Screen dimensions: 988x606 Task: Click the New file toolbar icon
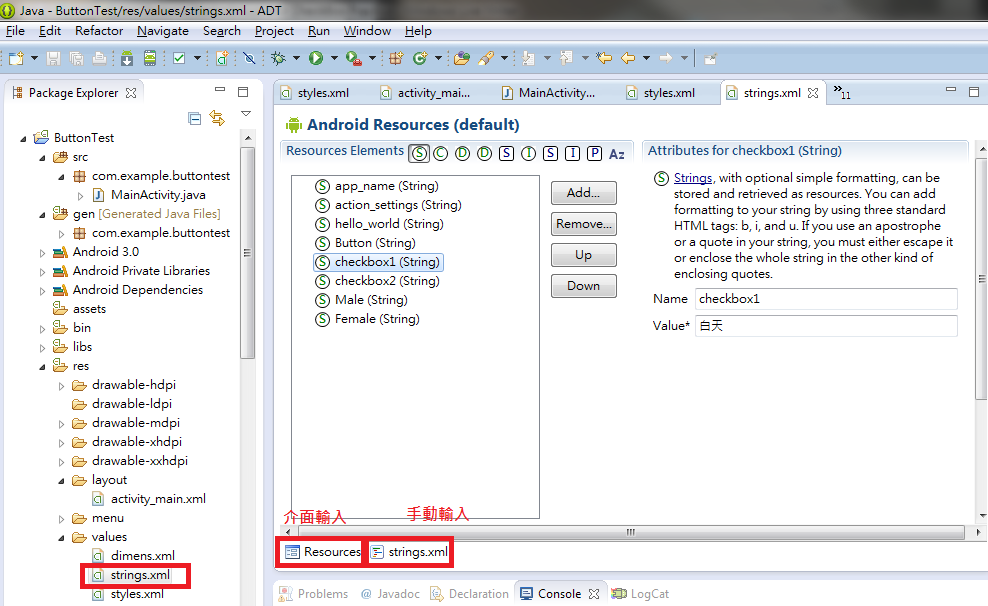point(16,59)
